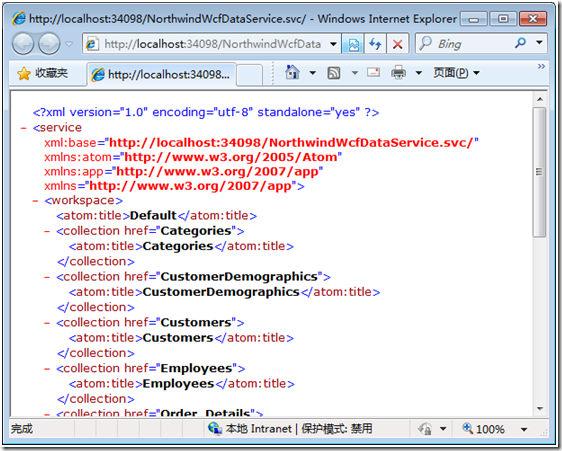
Task: Toggle the Compatibility View icon
Action: coord(353,44)
